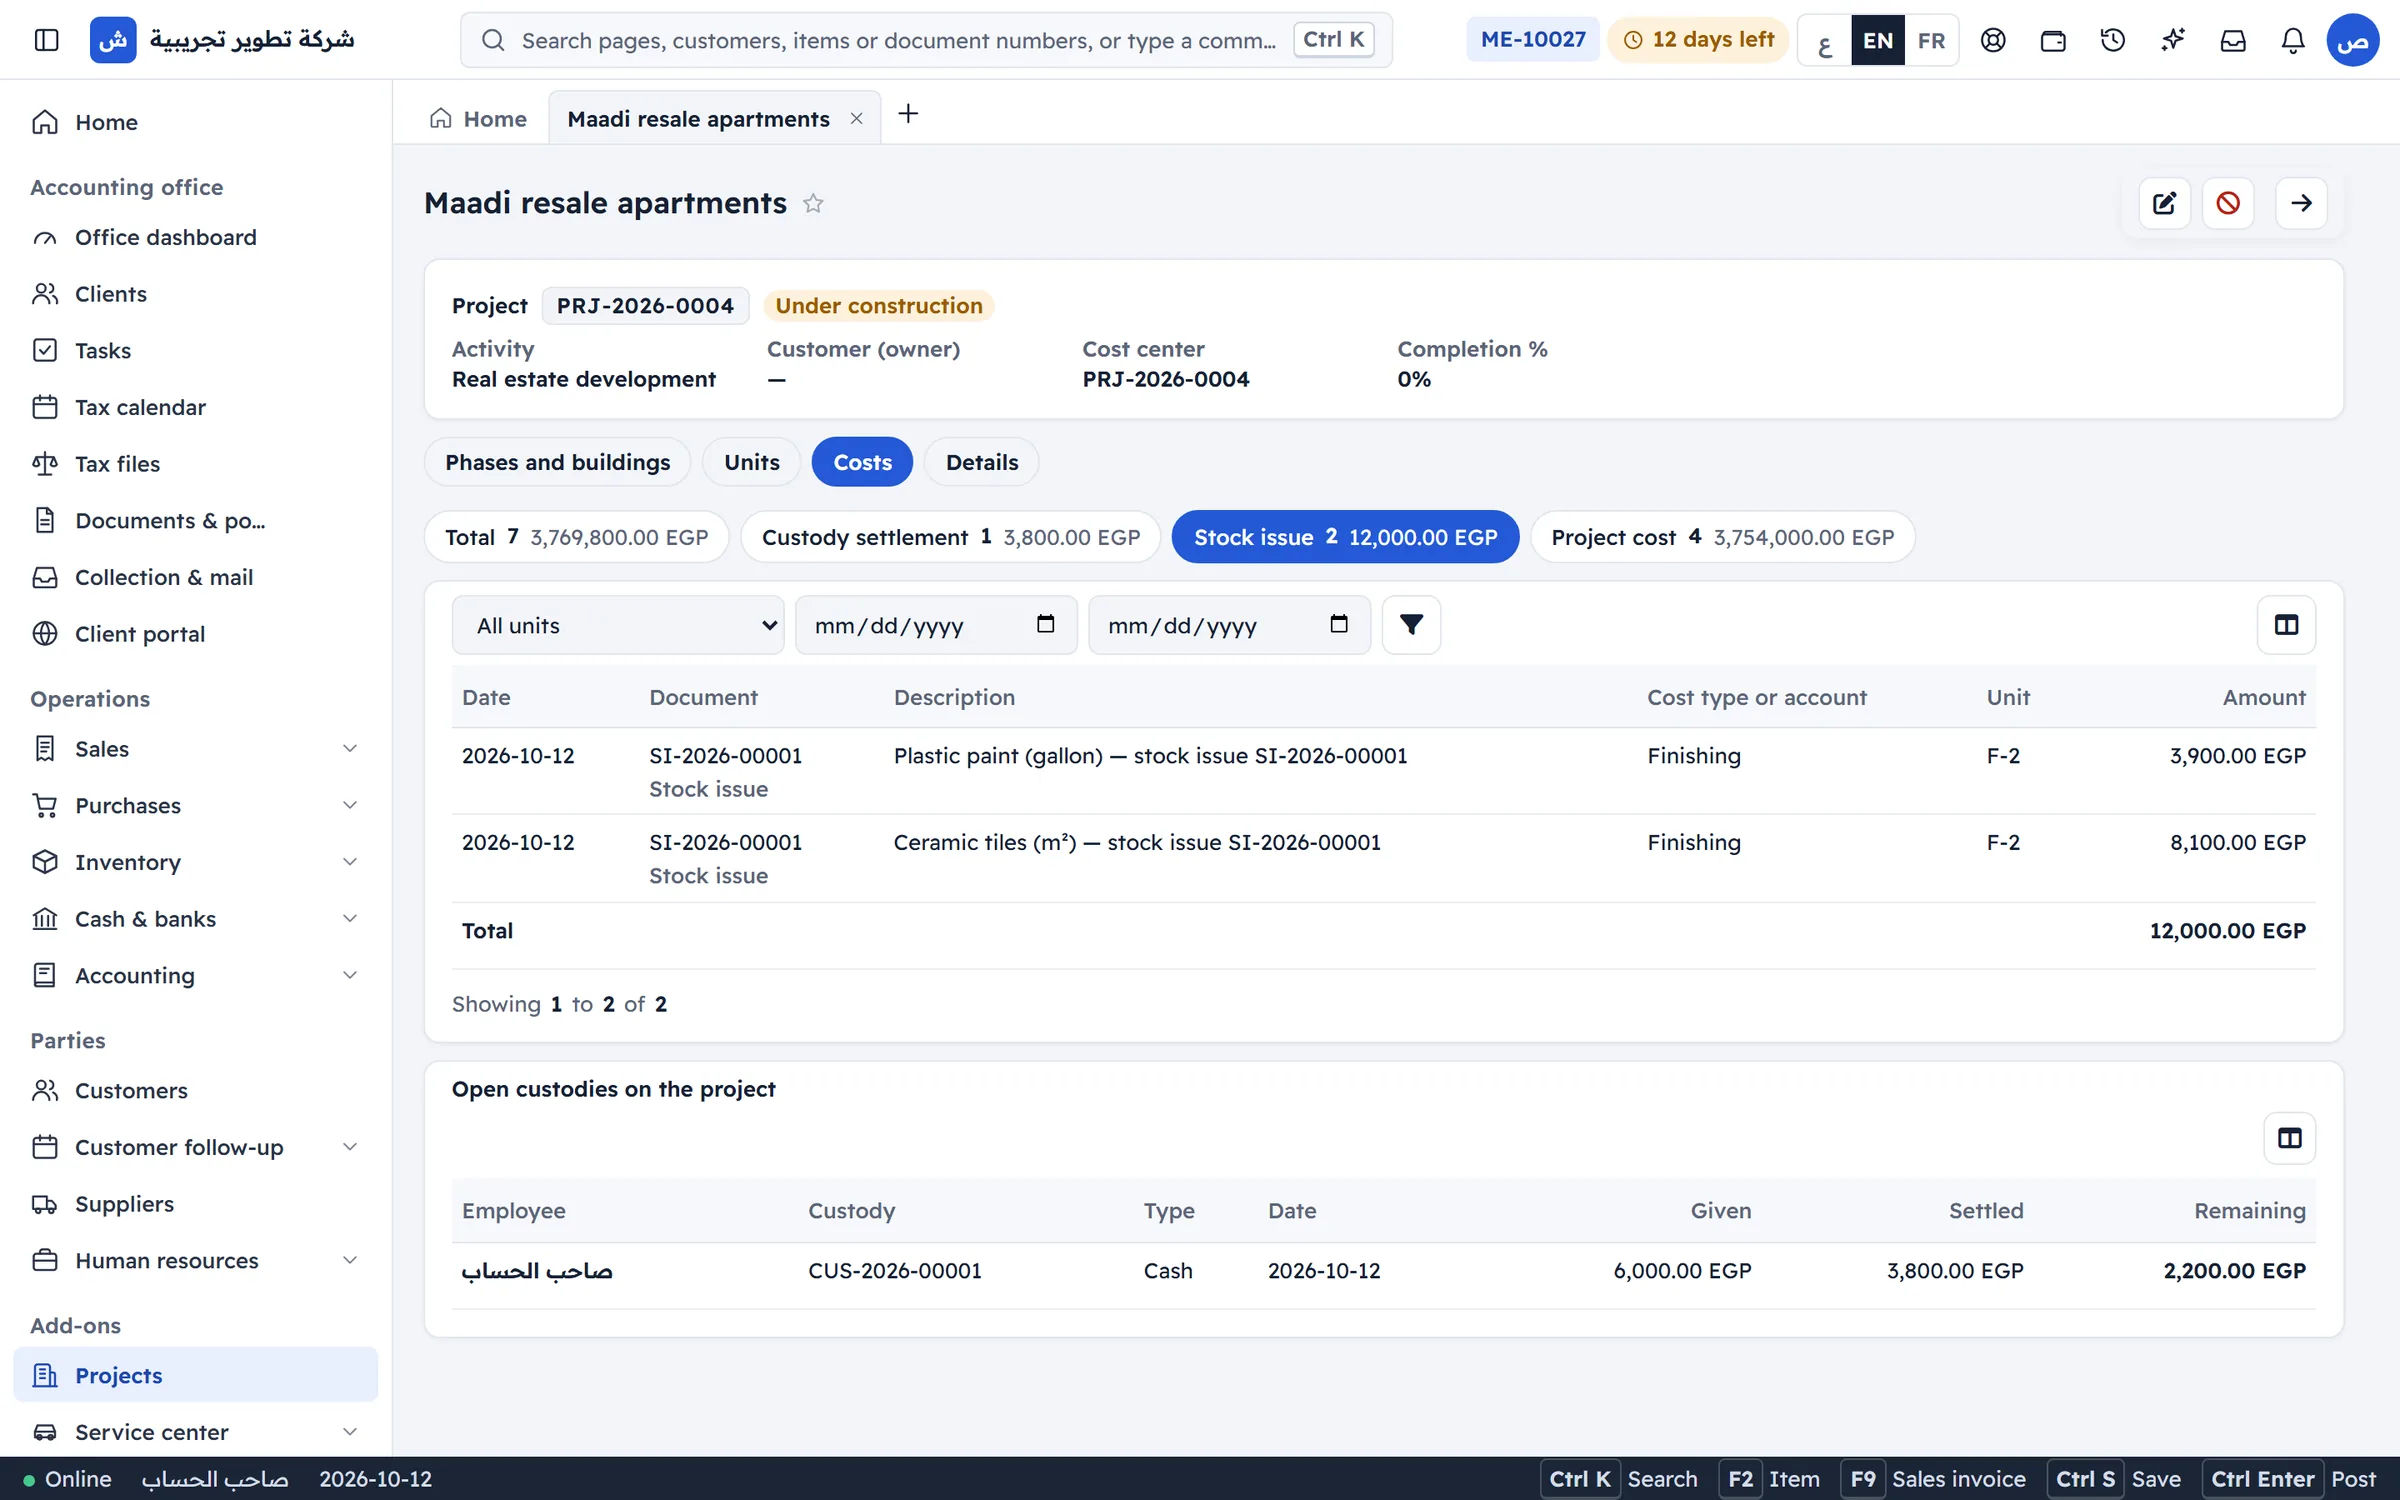Screen dimensions: 2400x1500
Task: Show Total 7 costs filter
Action: pyautogui.click(x=577, y=537)
